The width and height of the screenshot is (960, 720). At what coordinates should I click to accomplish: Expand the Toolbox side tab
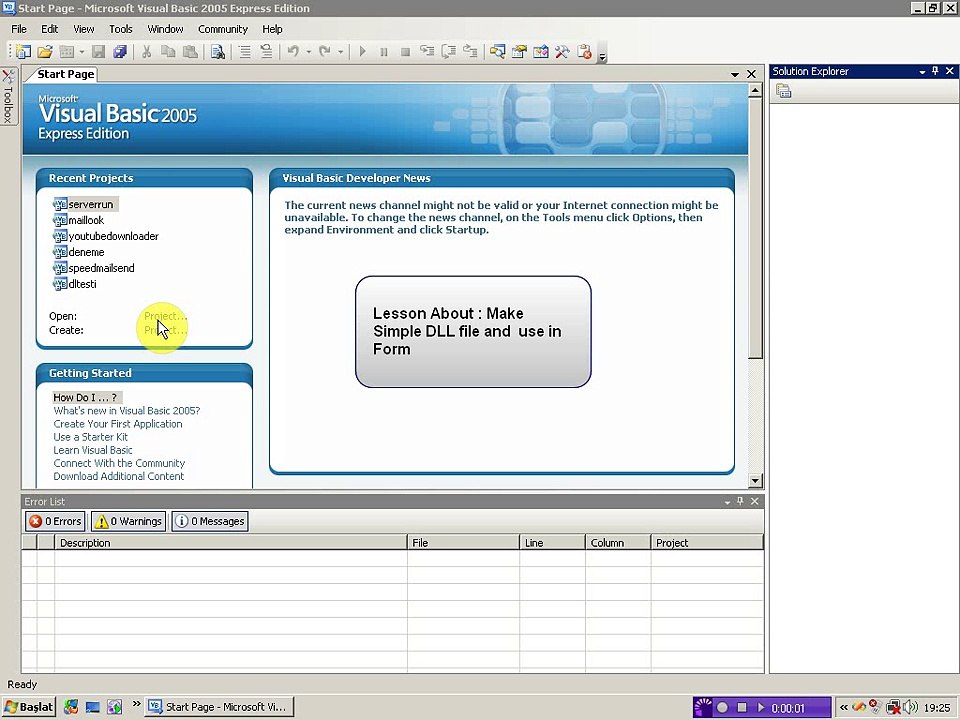coord(8,96)
